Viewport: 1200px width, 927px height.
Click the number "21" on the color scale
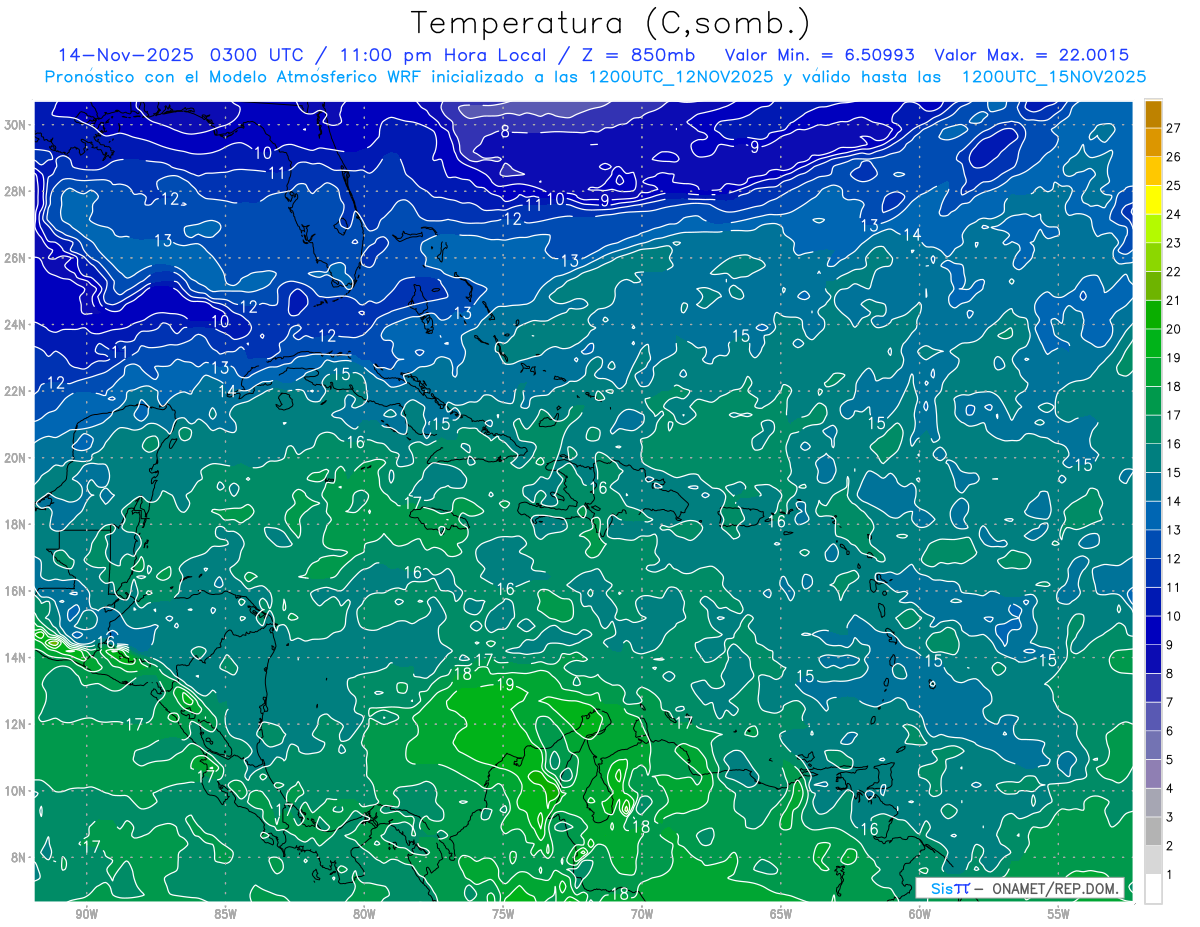[x=1173, y=300]
